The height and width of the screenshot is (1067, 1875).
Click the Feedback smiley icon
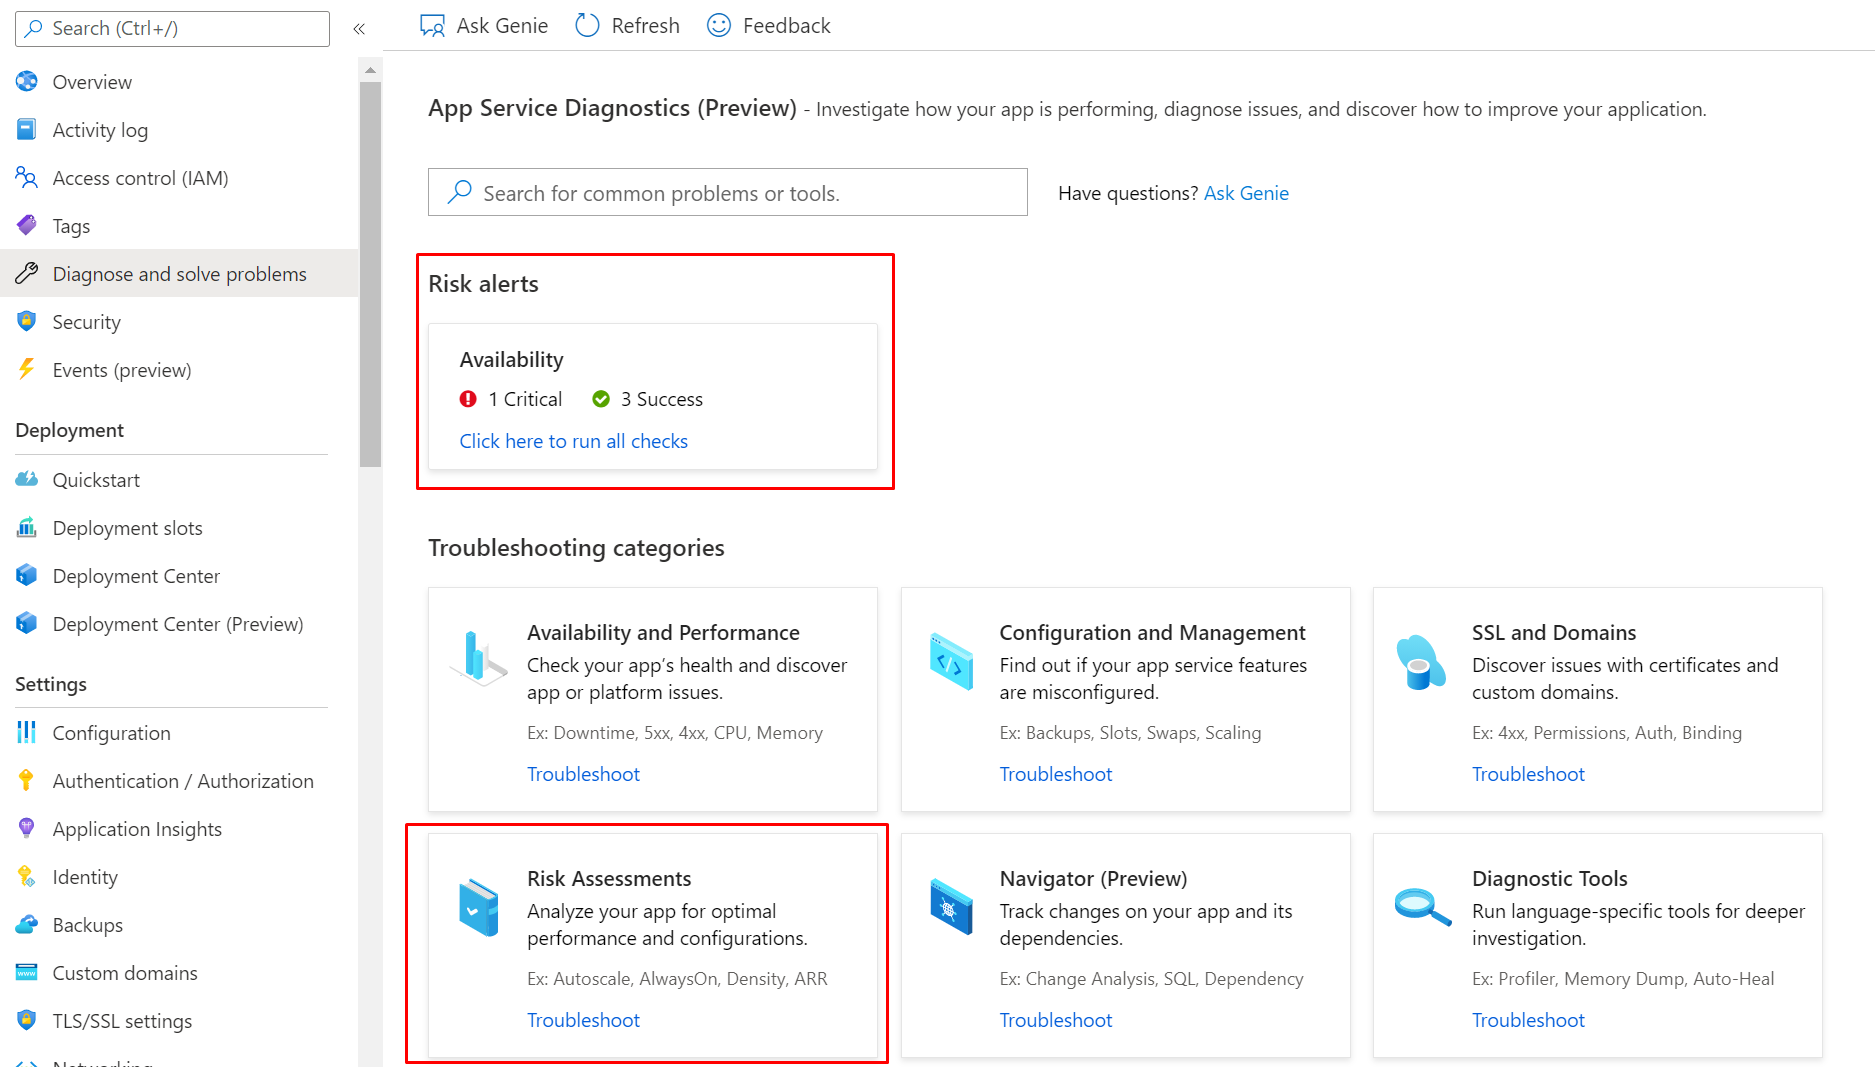tap(718, 26)
